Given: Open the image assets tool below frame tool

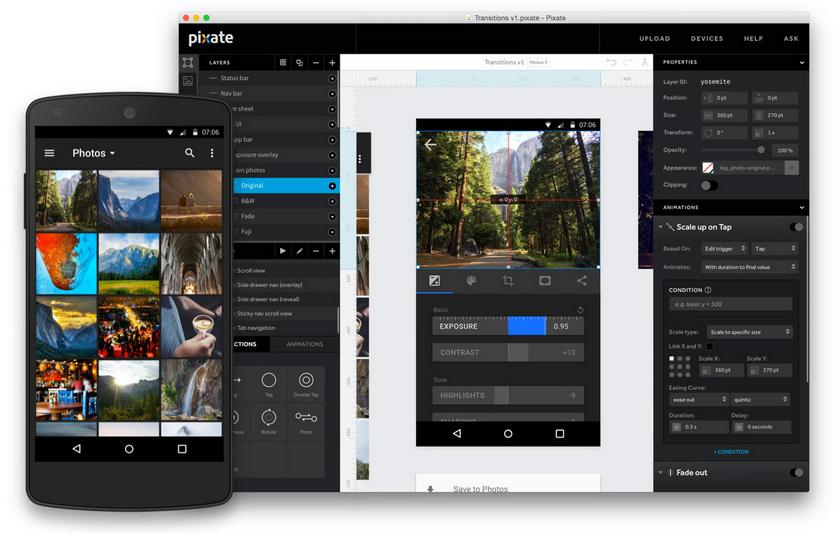Looking at the screenshot, I should [x=188, y=81].
